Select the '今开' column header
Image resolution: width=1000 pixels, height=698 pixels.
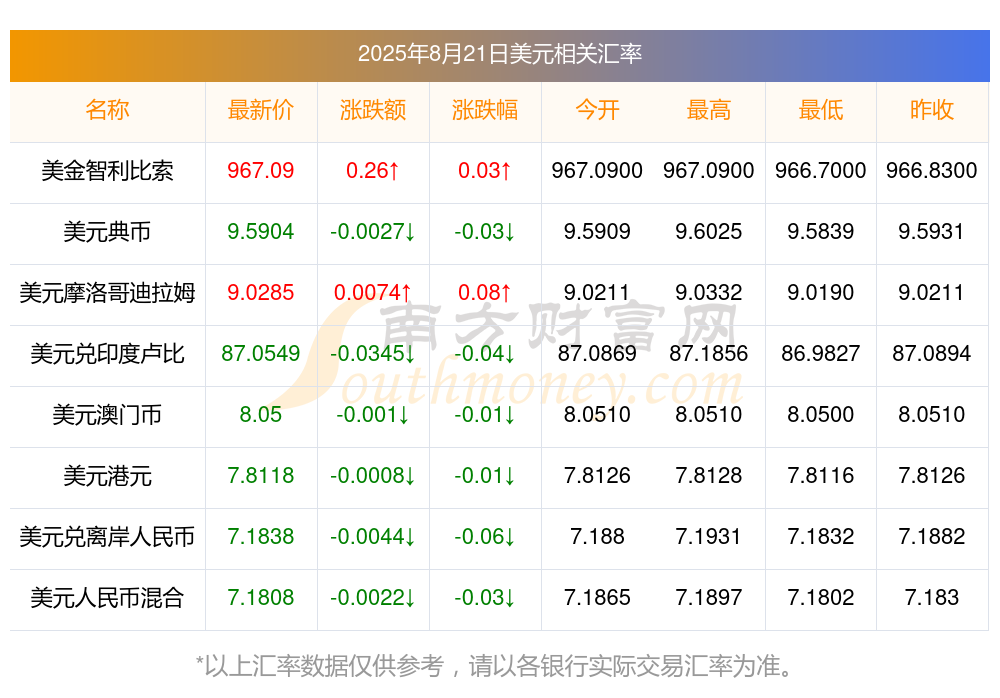(597, 110)
